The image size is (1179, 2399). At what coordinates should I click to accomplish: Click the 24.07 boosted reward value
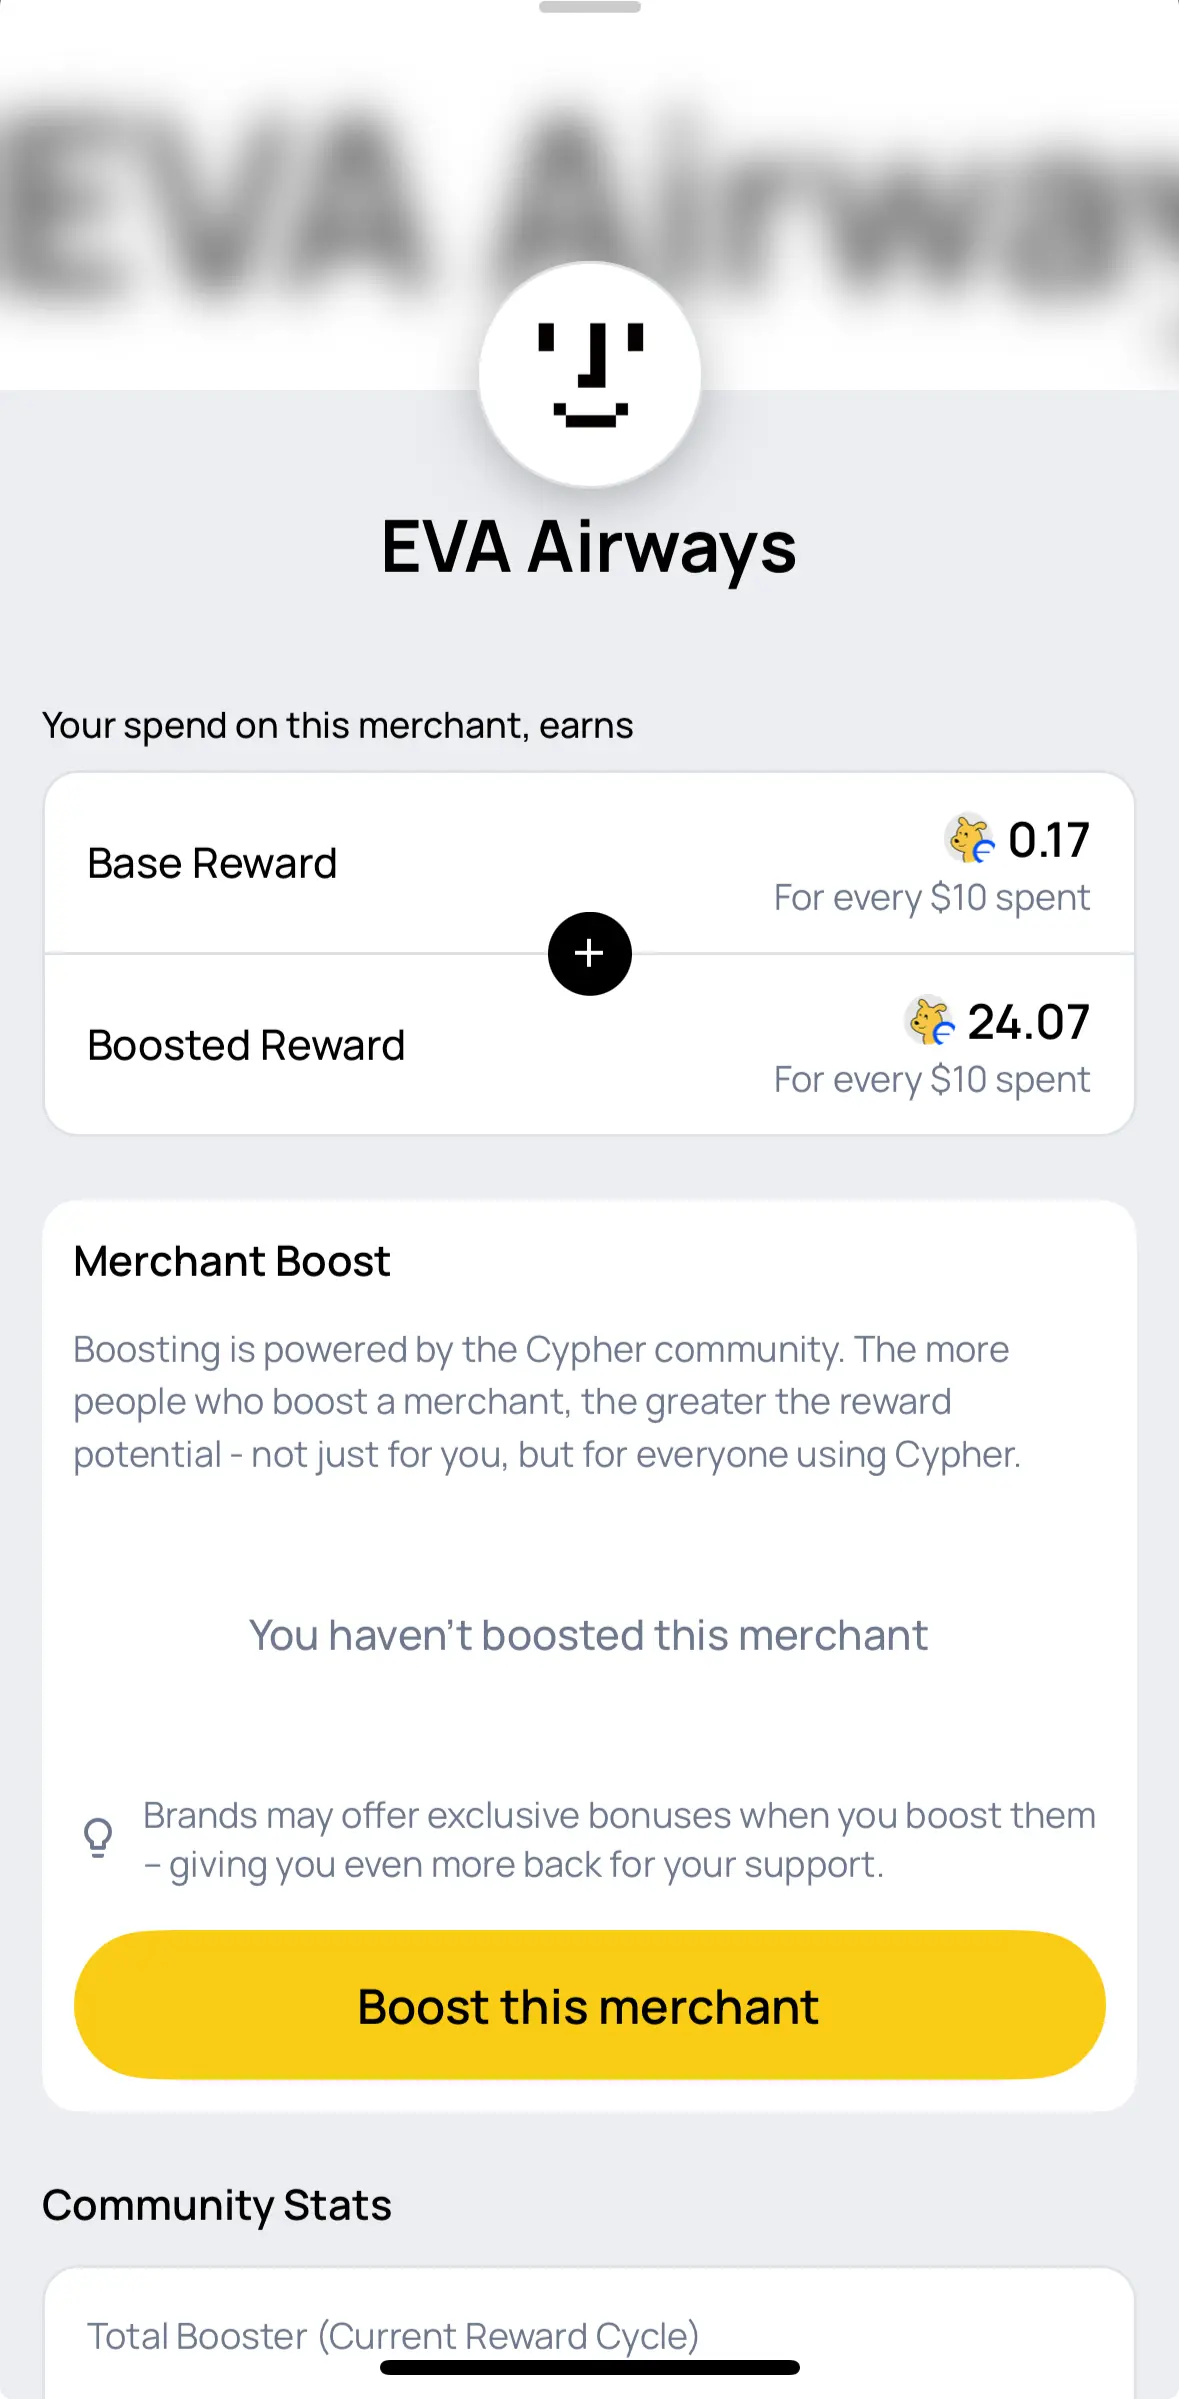[x=1028, y=1022]
